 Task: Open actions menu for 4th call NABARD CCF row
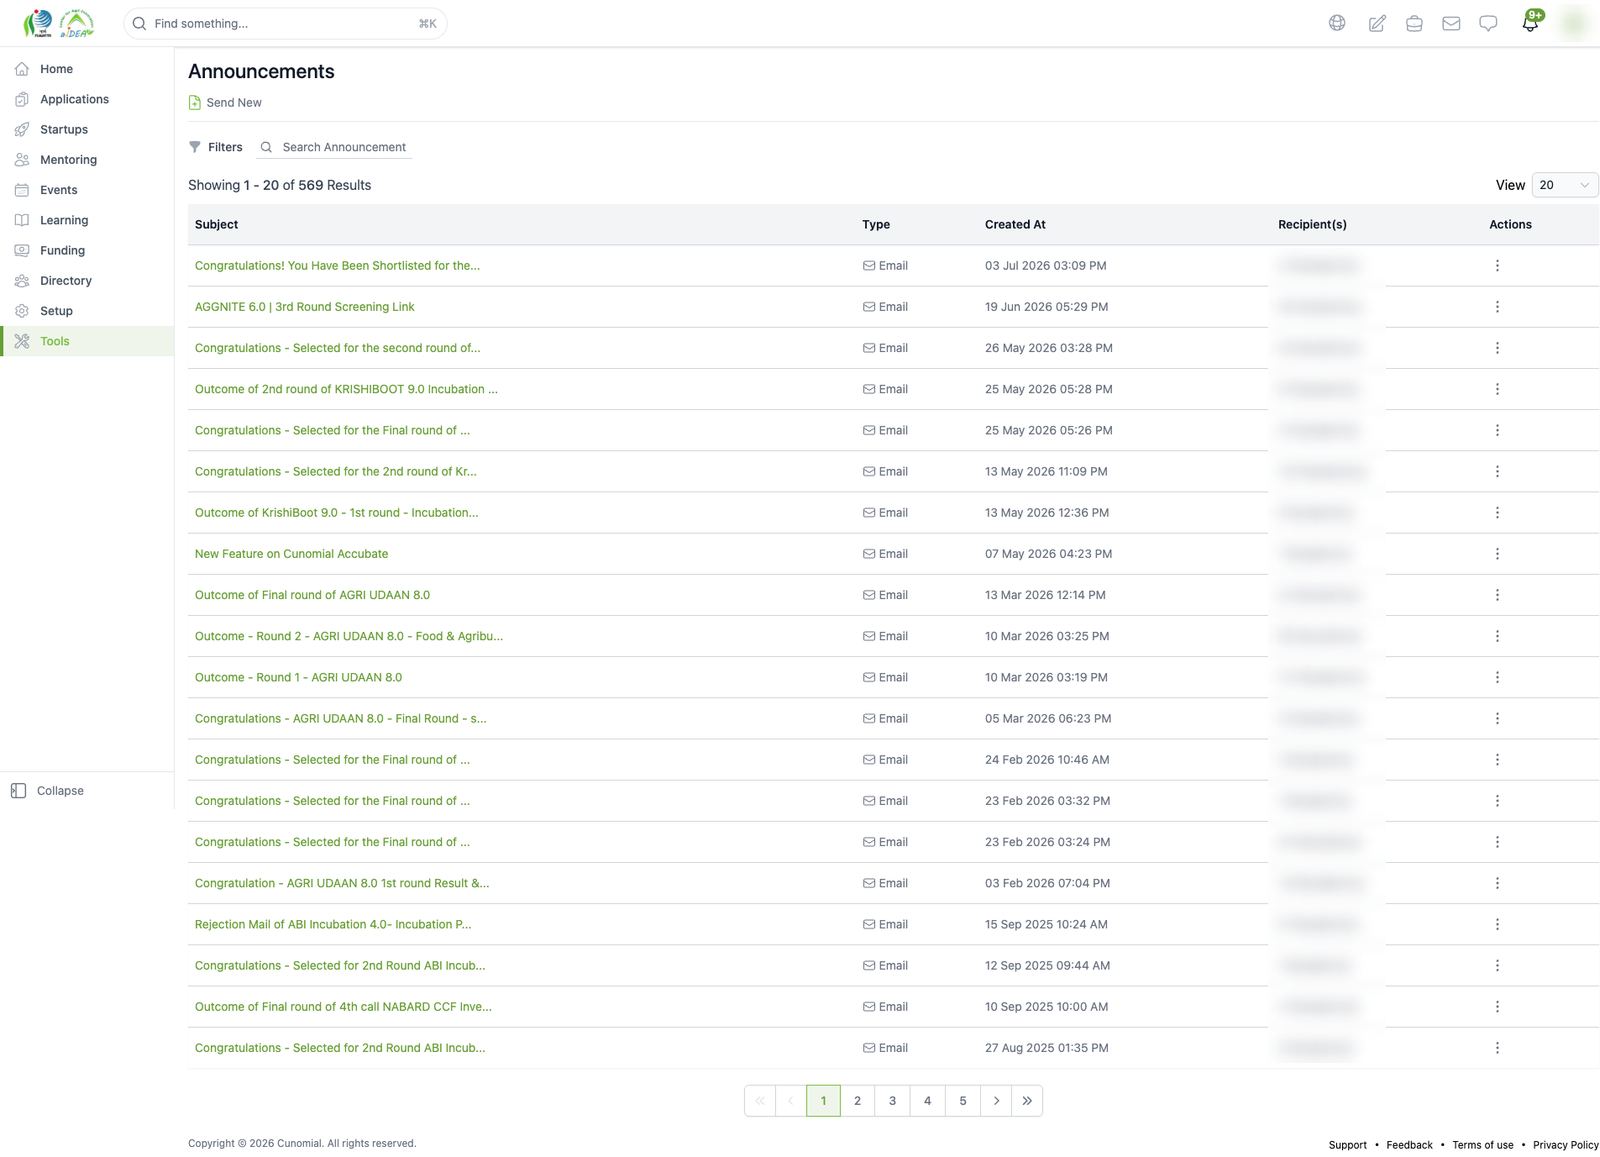(1497, 1007)
